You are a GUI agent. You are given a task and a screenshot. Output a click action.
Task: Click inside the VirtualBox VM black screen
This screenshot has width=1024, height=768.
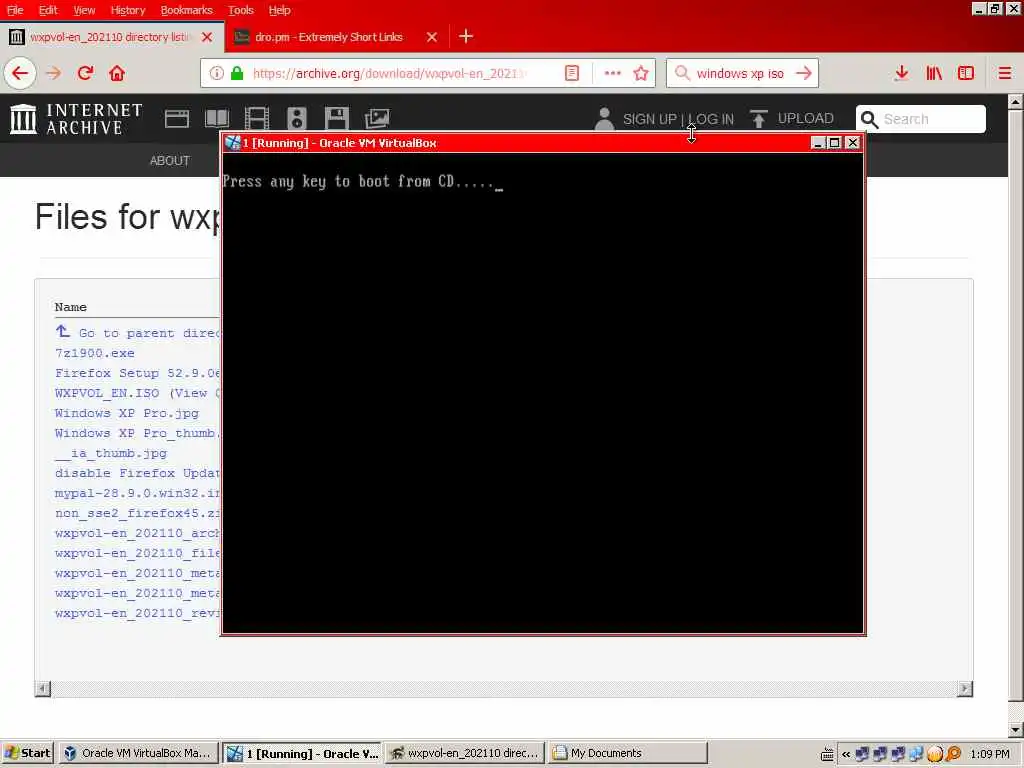[x=543, y=393]
